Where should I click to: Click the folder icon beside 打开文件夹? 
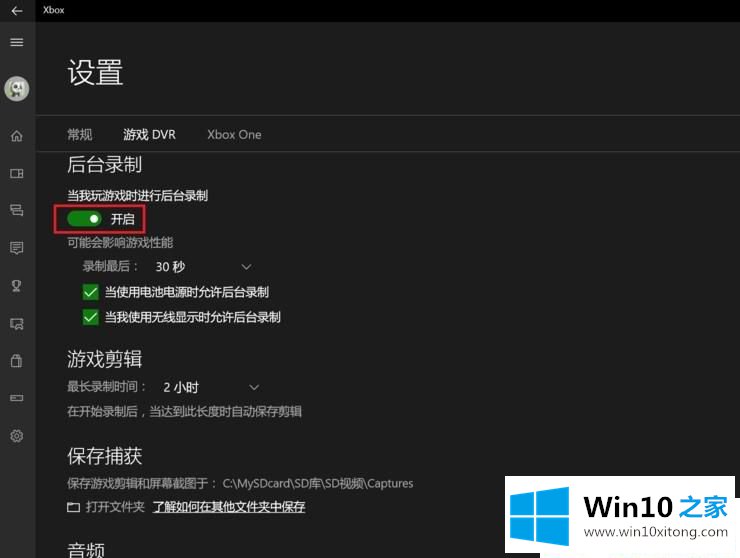tap(73, 507)
